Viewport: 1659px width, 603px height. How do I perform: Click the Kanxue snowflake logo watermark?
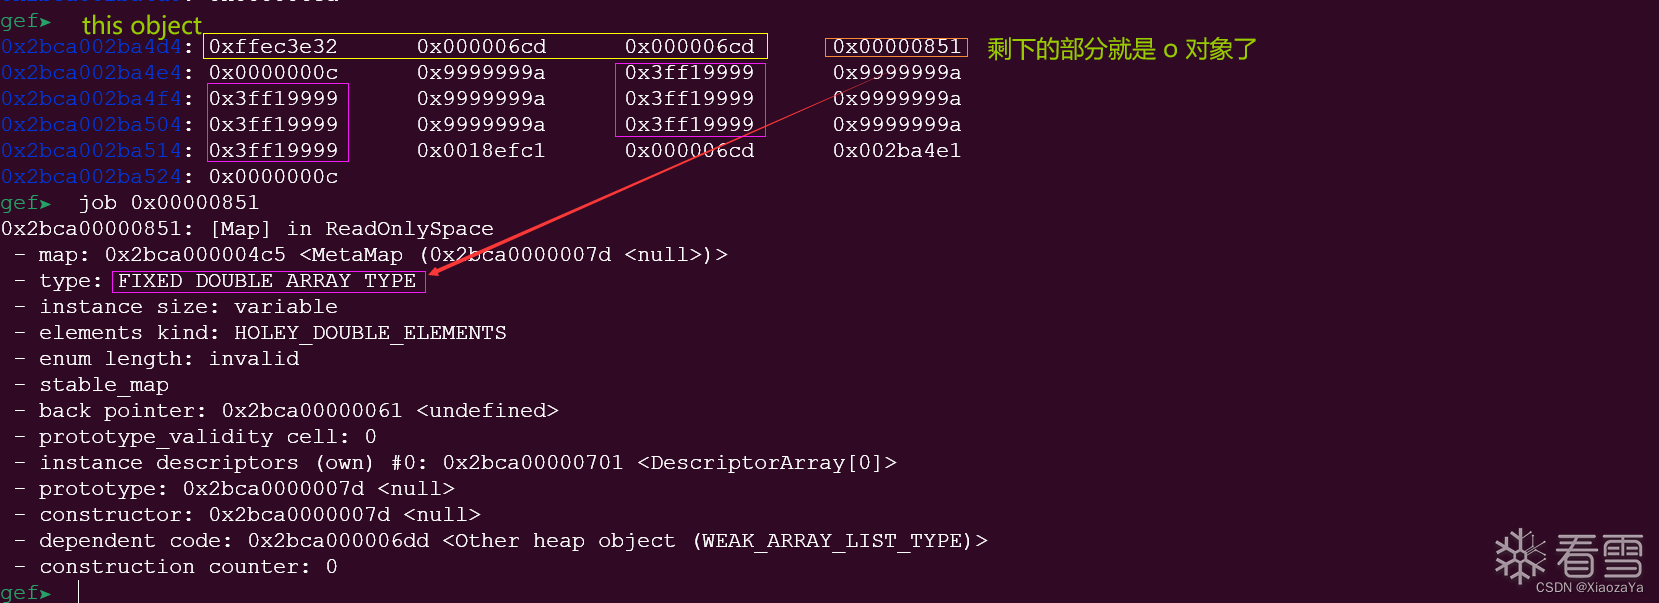[1520, 555]
